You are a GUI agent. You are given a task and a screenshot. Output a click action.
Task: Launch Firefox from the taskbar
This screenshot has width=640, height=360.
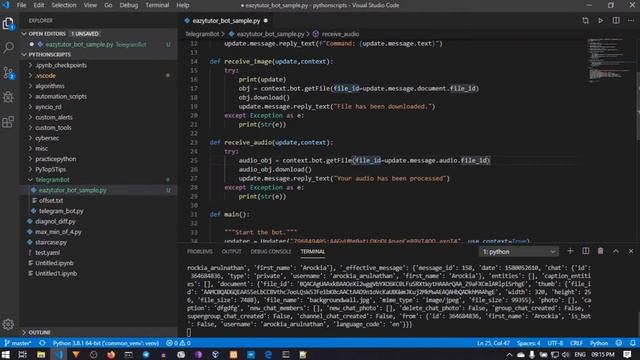click(x=111, y=355)
